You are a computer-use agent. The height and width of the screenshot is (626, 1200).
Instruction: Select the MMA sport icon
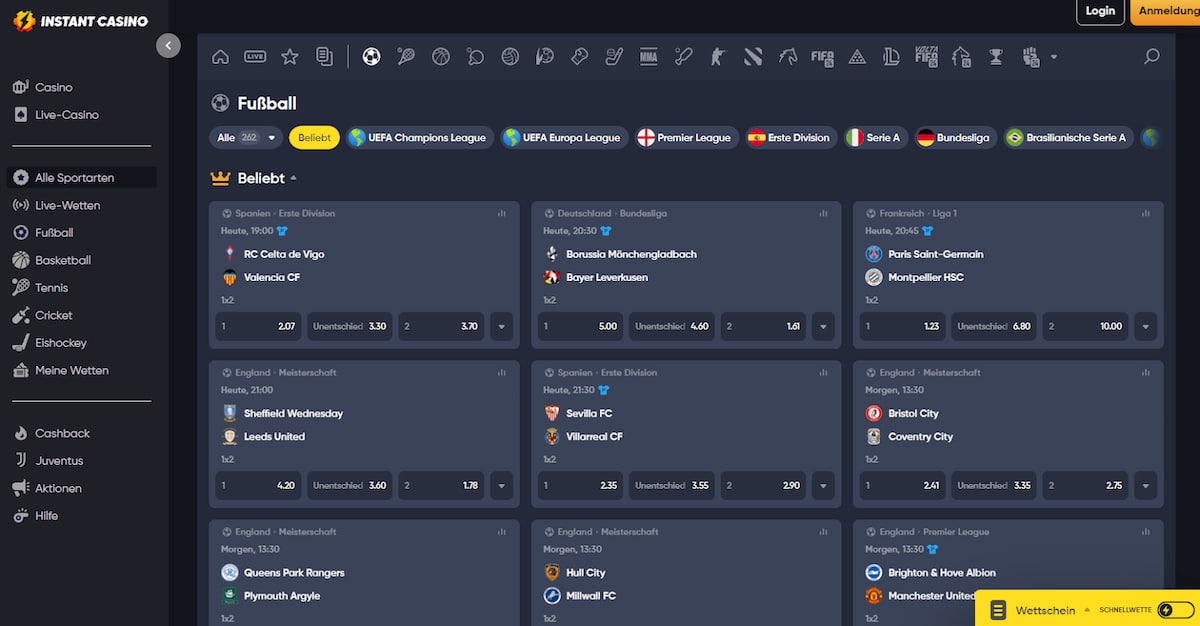pos(648,57)
